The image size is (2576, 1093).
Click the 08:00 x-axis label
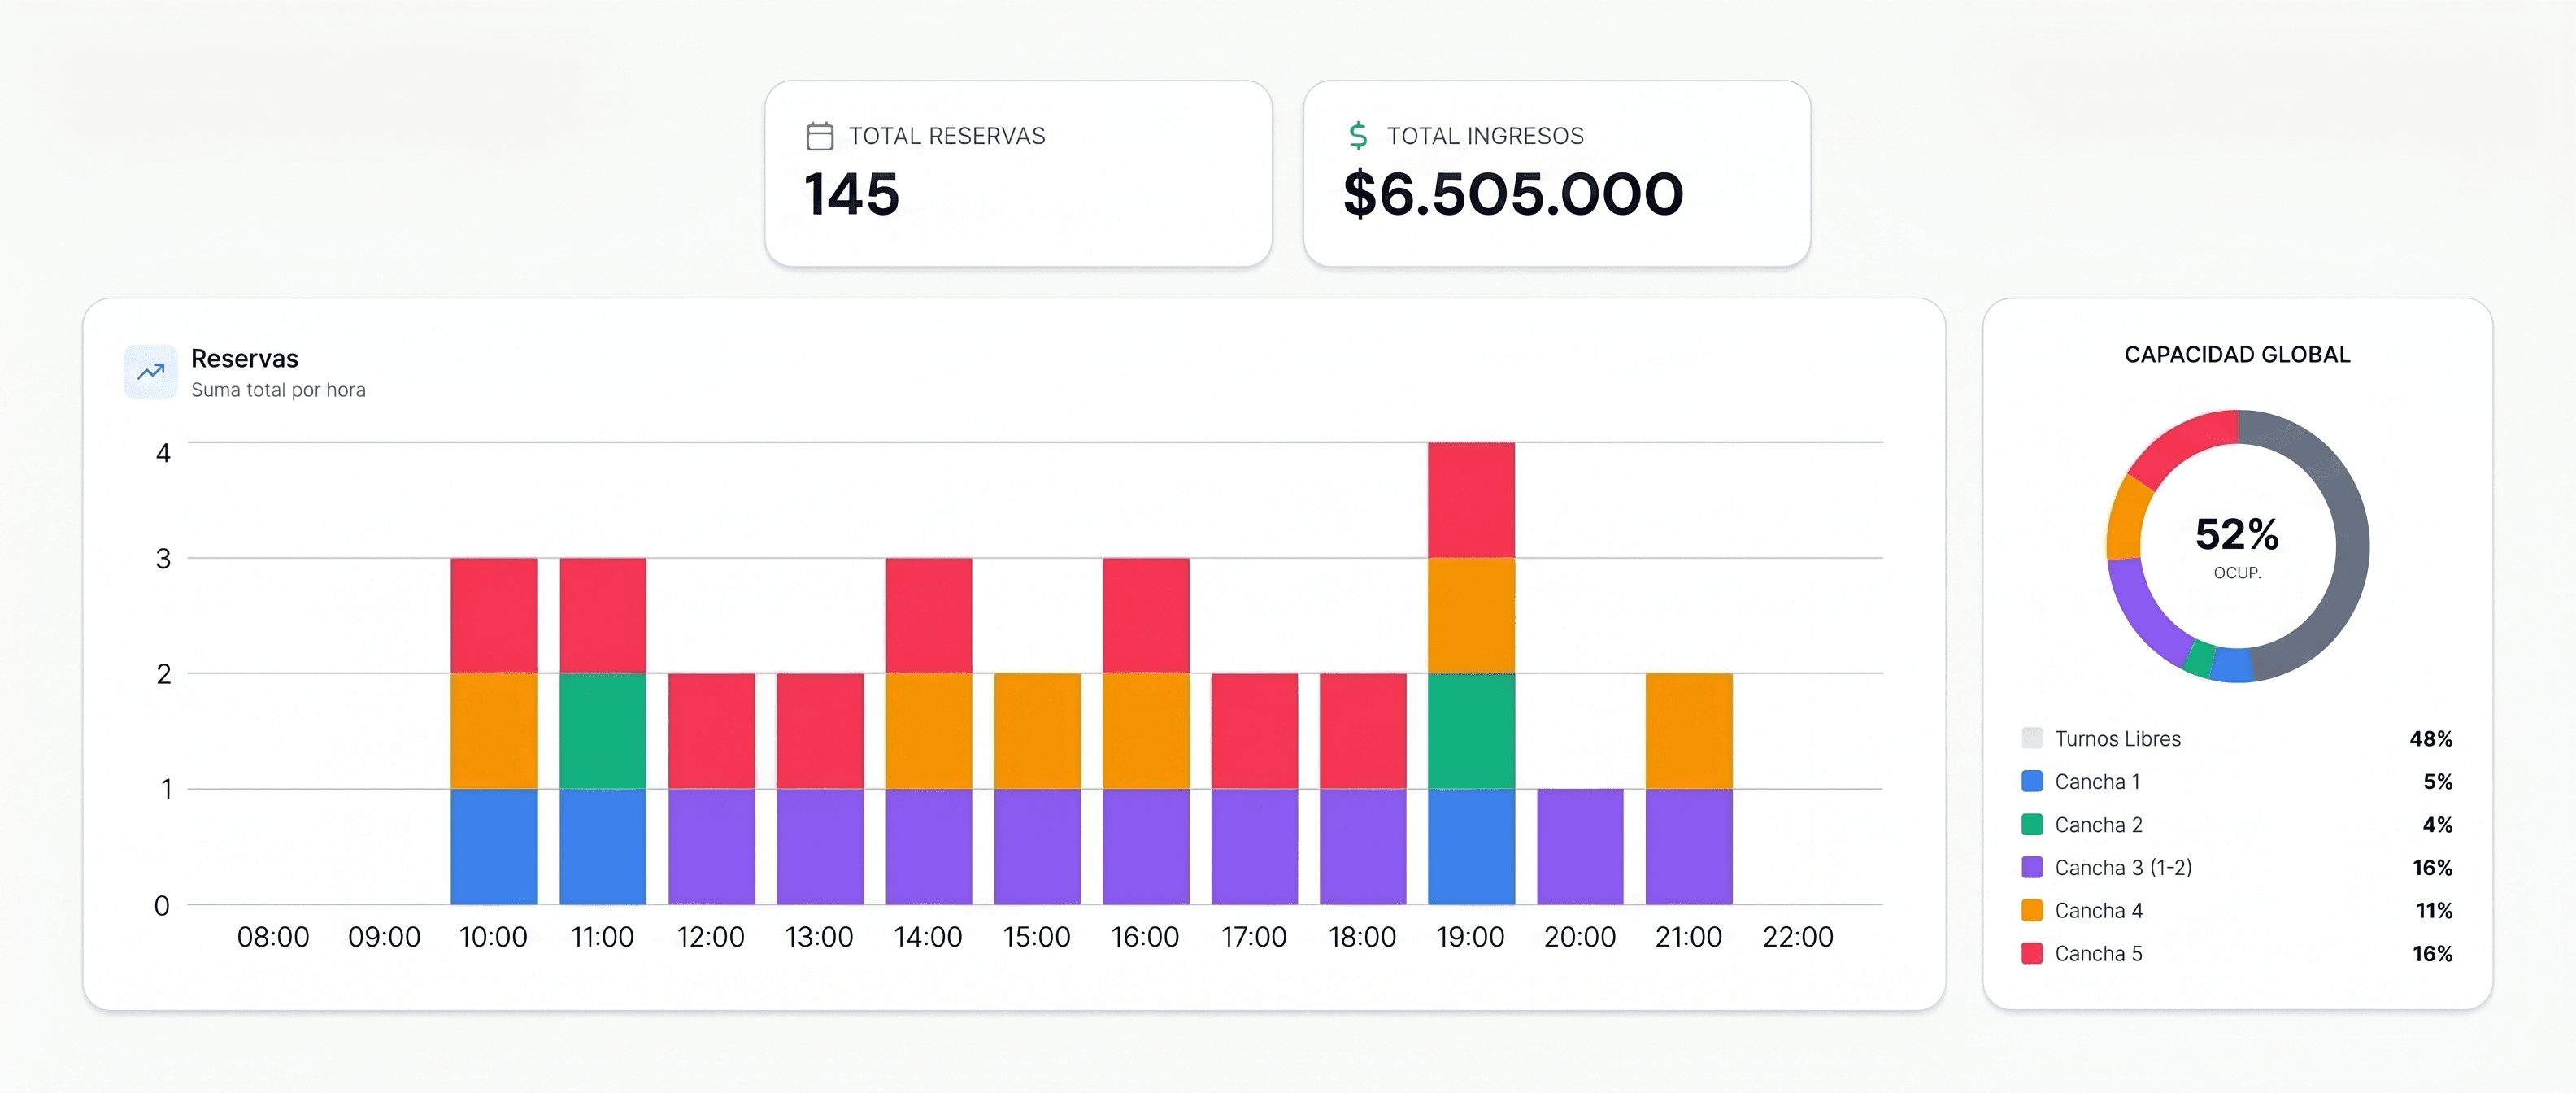(x=273, y=937)
